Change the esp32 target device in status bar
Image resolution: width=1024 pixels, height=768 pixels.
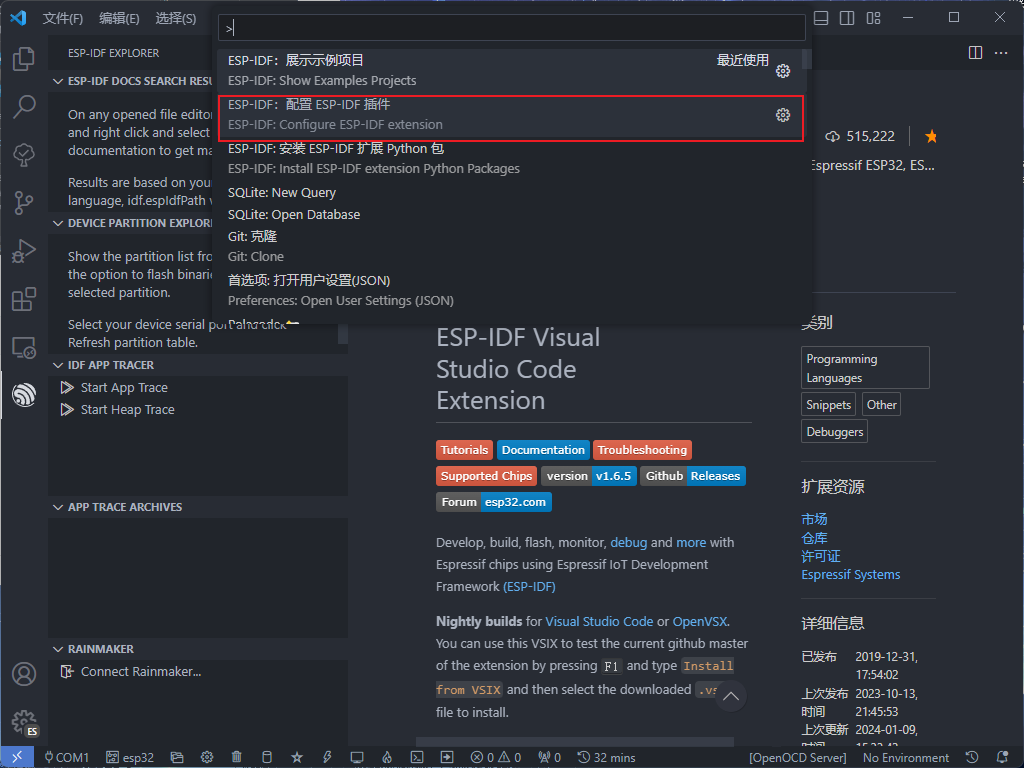[130, 758]
